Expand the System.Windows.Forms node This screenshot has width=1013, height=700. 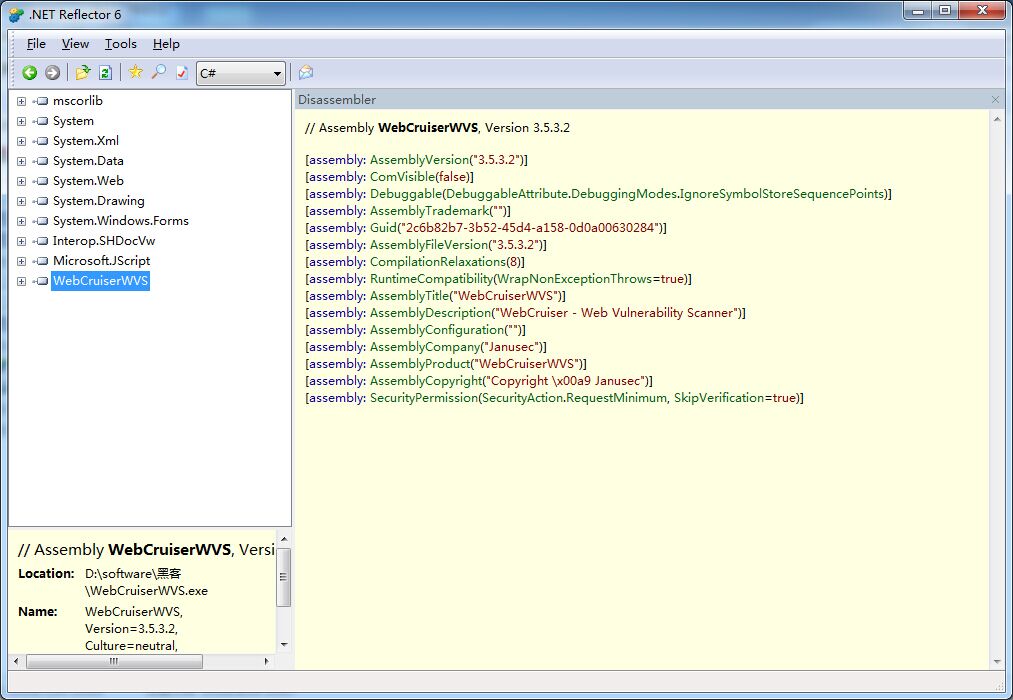coord(21,221)
